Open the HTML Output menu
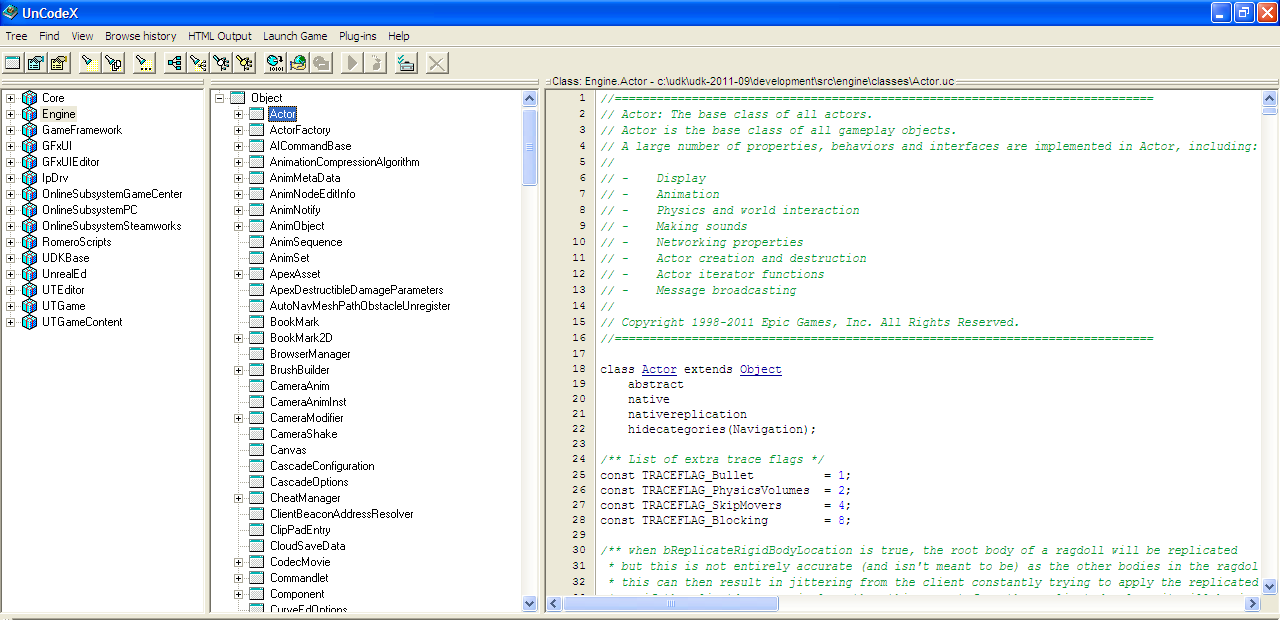 [x=220, y=36]
